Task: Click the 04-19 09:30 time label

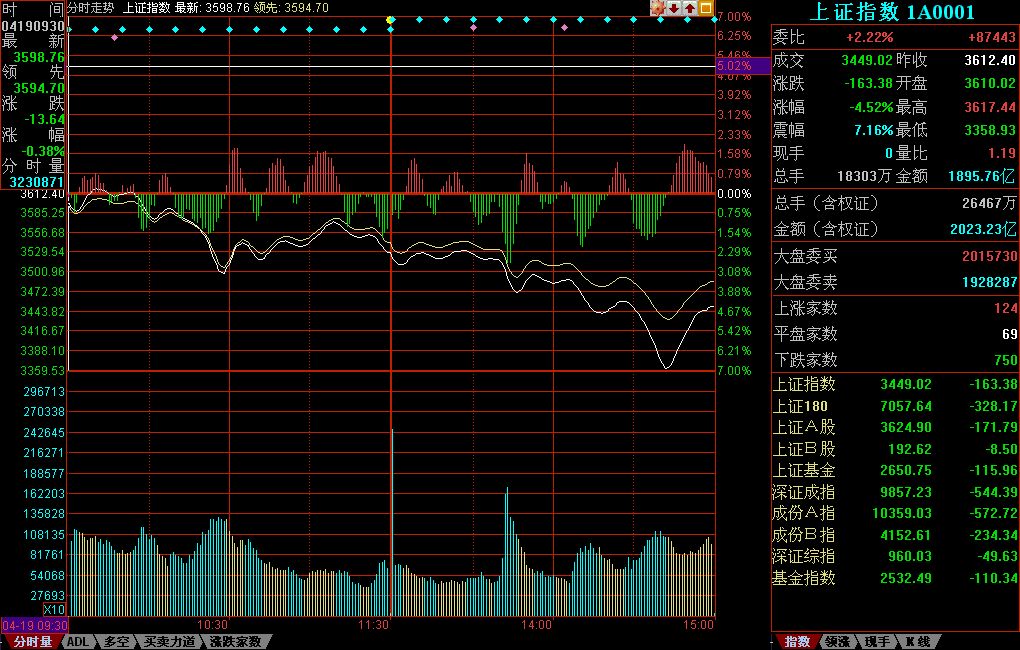Action: pos(34,625)
